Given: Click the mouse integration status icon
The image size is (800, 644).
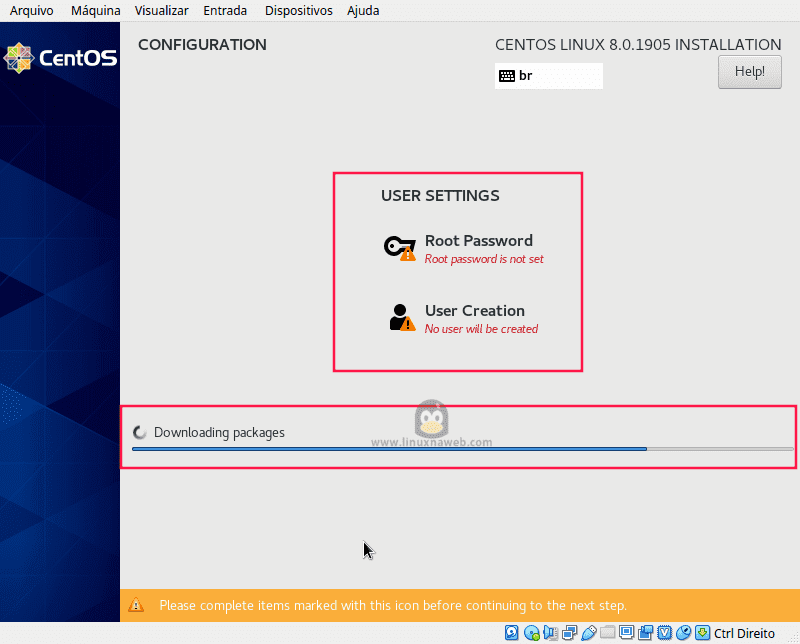Looking at the screenshot, I should pos(683,633).
